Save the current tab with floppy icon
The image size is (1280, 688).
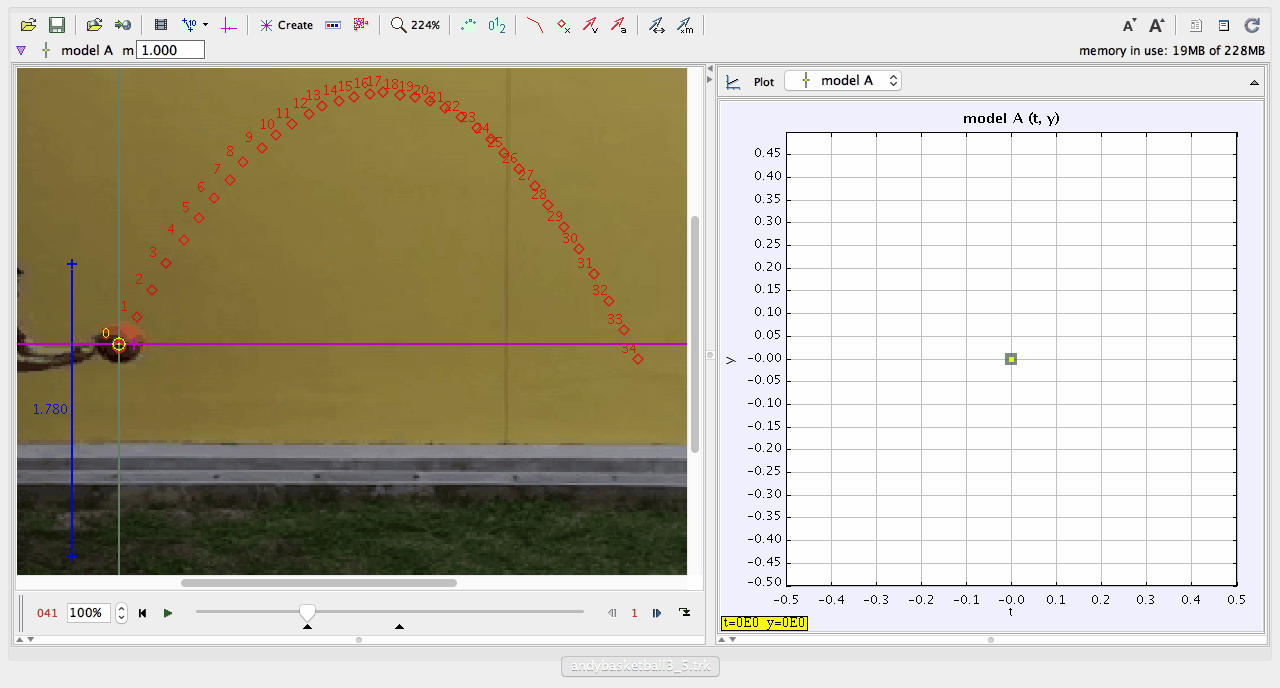pos(57,25)
